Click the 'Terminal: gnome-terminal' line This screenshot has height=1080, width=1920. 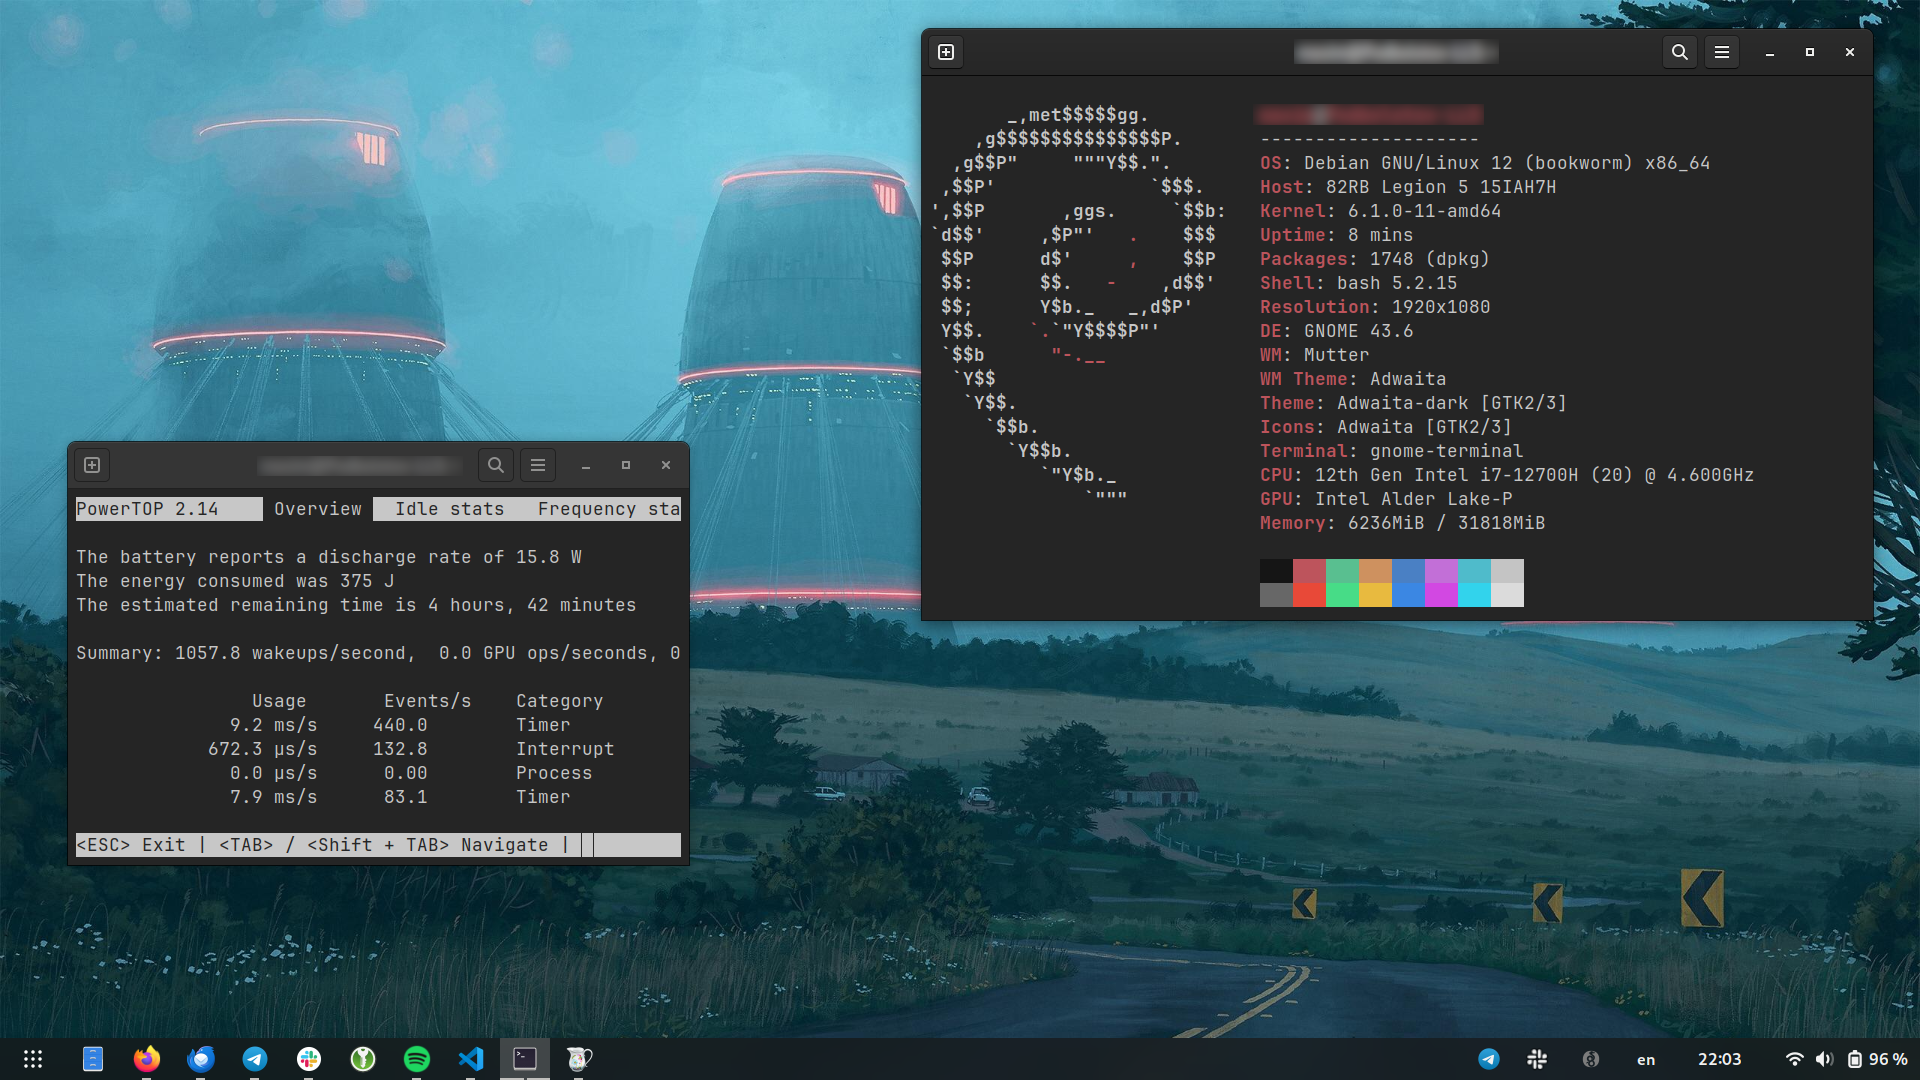click(1391, 451)
